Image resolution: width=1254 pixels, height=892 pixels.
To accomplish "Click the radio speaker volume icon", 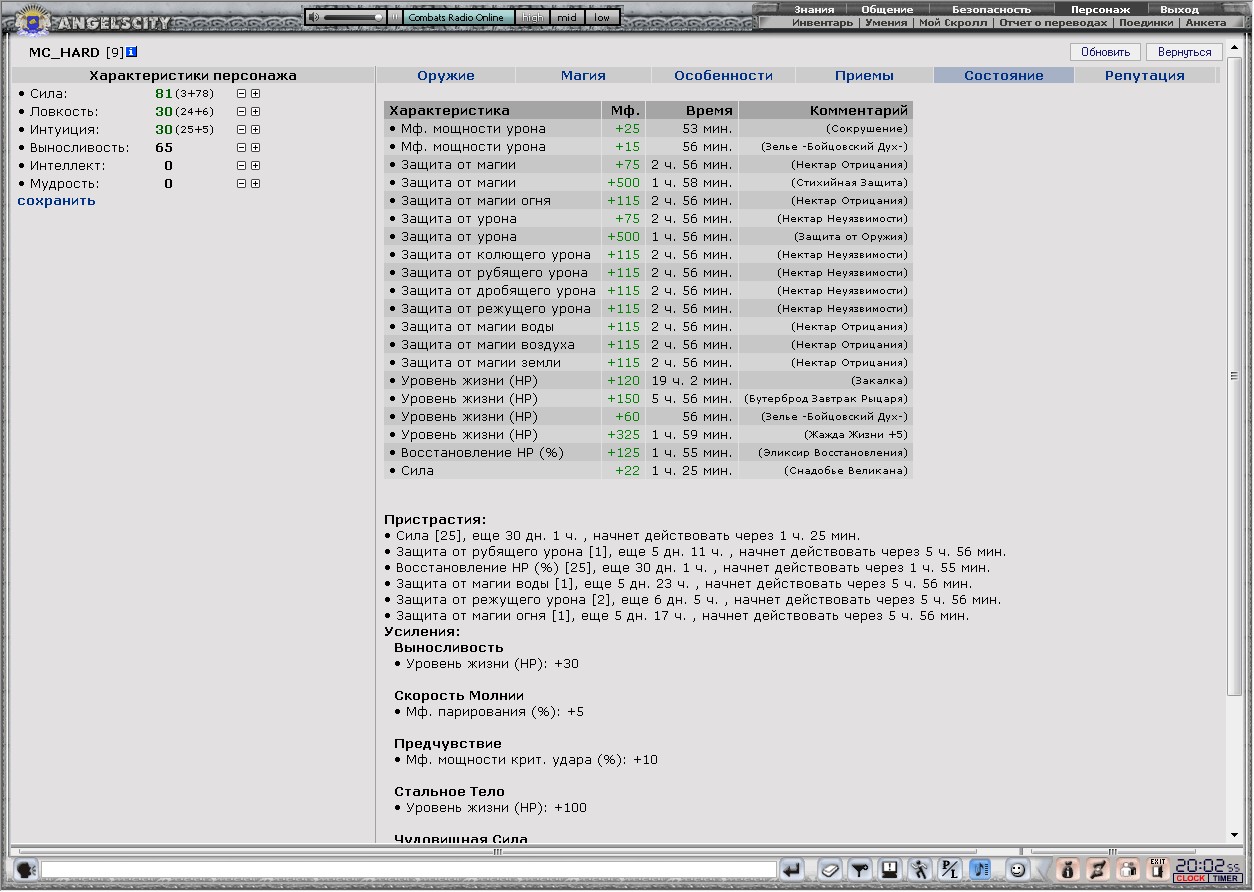I will coord(314,17).
